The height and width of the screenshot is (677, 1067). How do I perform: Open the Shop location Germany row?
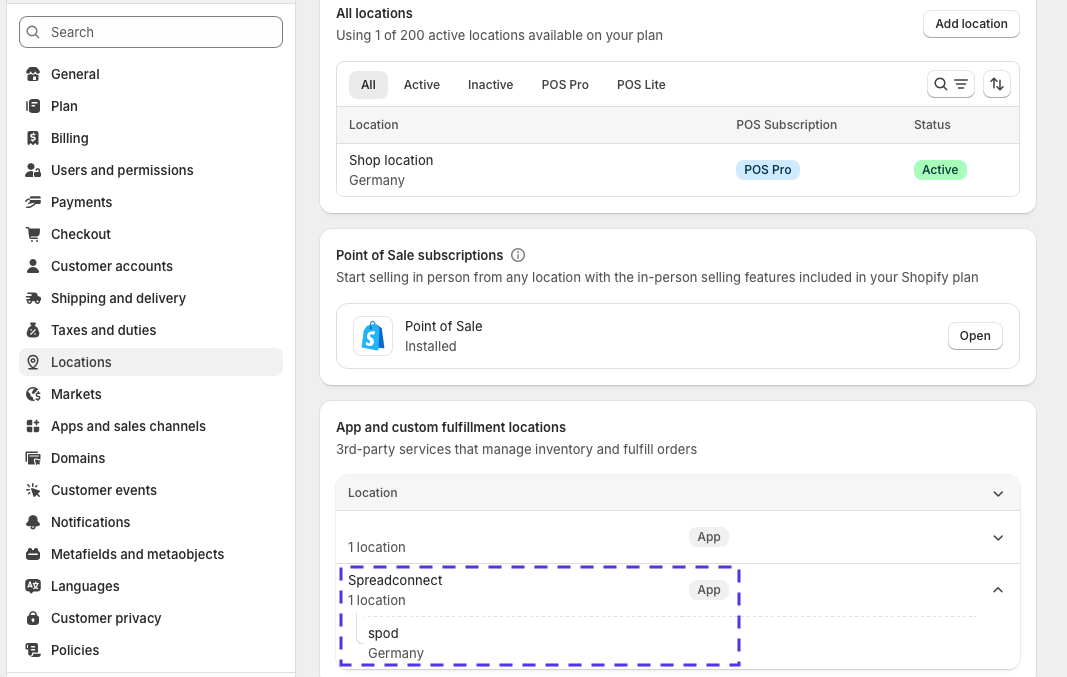678,170
